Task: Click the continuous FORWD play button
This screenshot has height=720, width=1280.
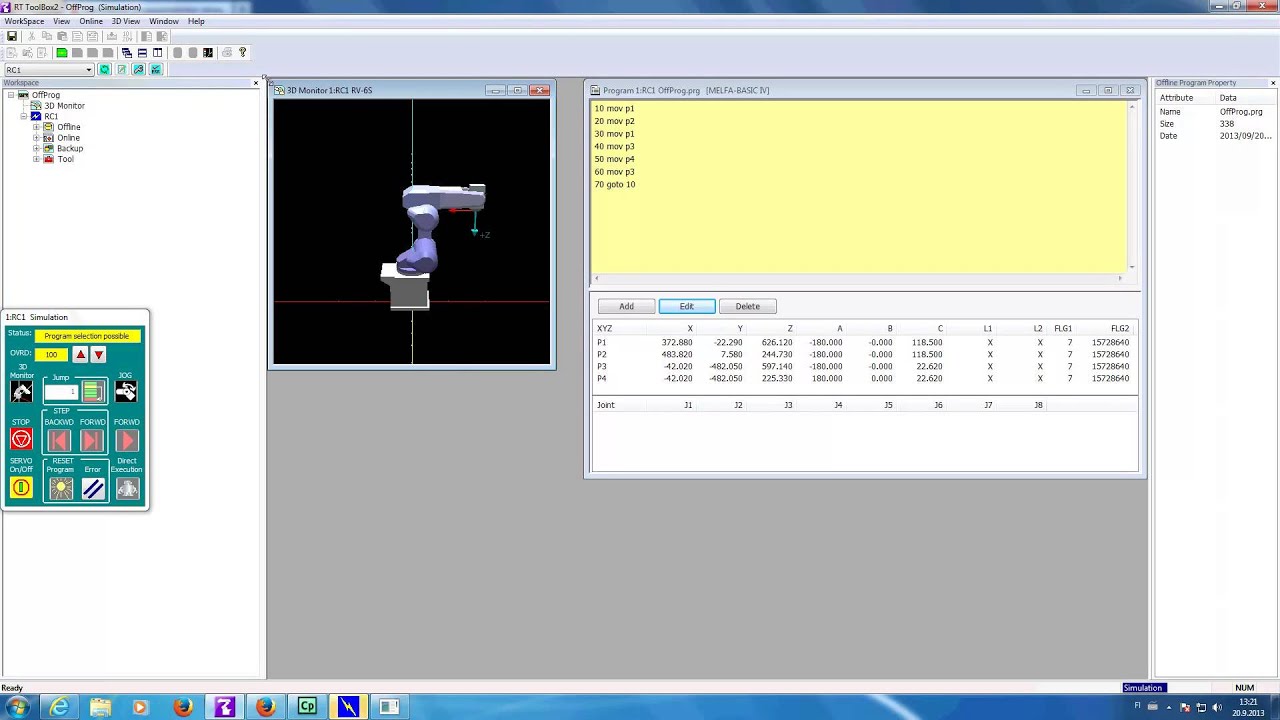Action: (127, 440)
